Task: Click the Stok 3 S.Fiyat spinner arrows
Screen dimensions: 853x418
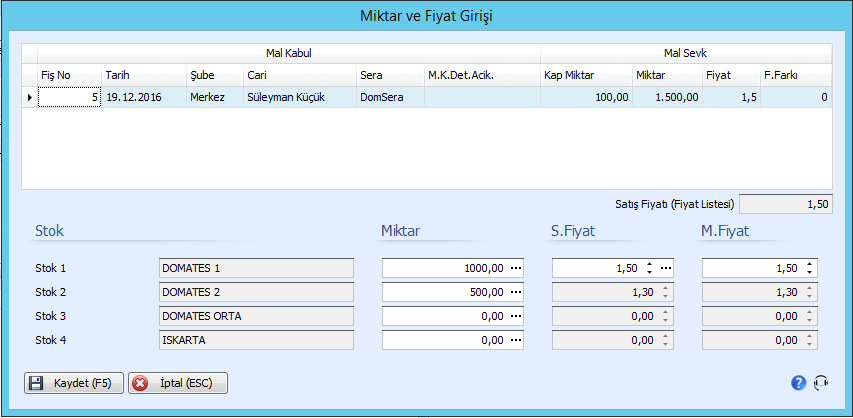Action: pyautogui.click(x=664, y=316)
